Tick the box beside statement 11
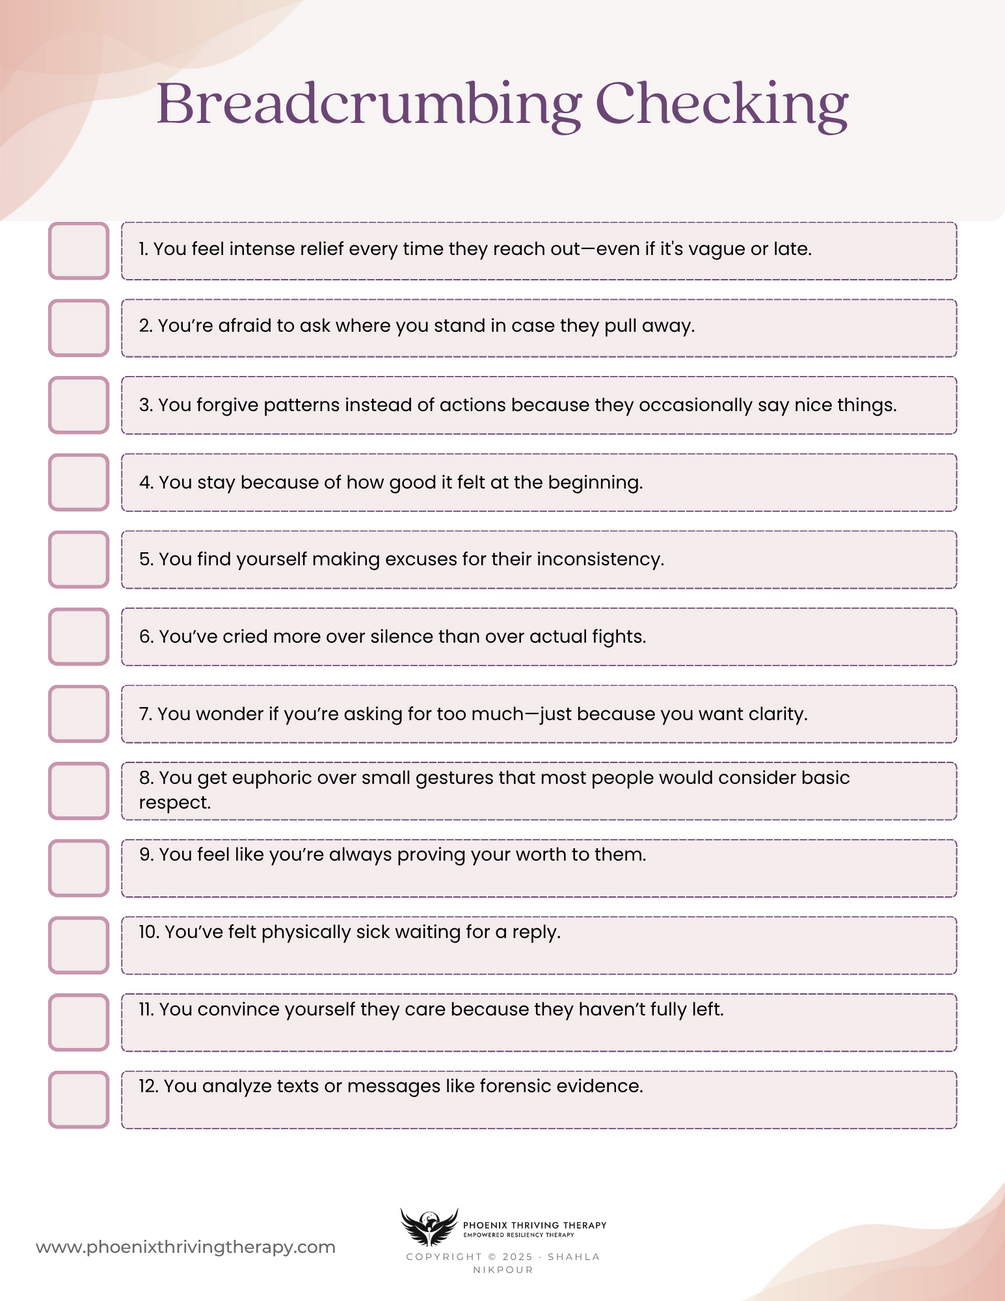 tap(78, 1022)
